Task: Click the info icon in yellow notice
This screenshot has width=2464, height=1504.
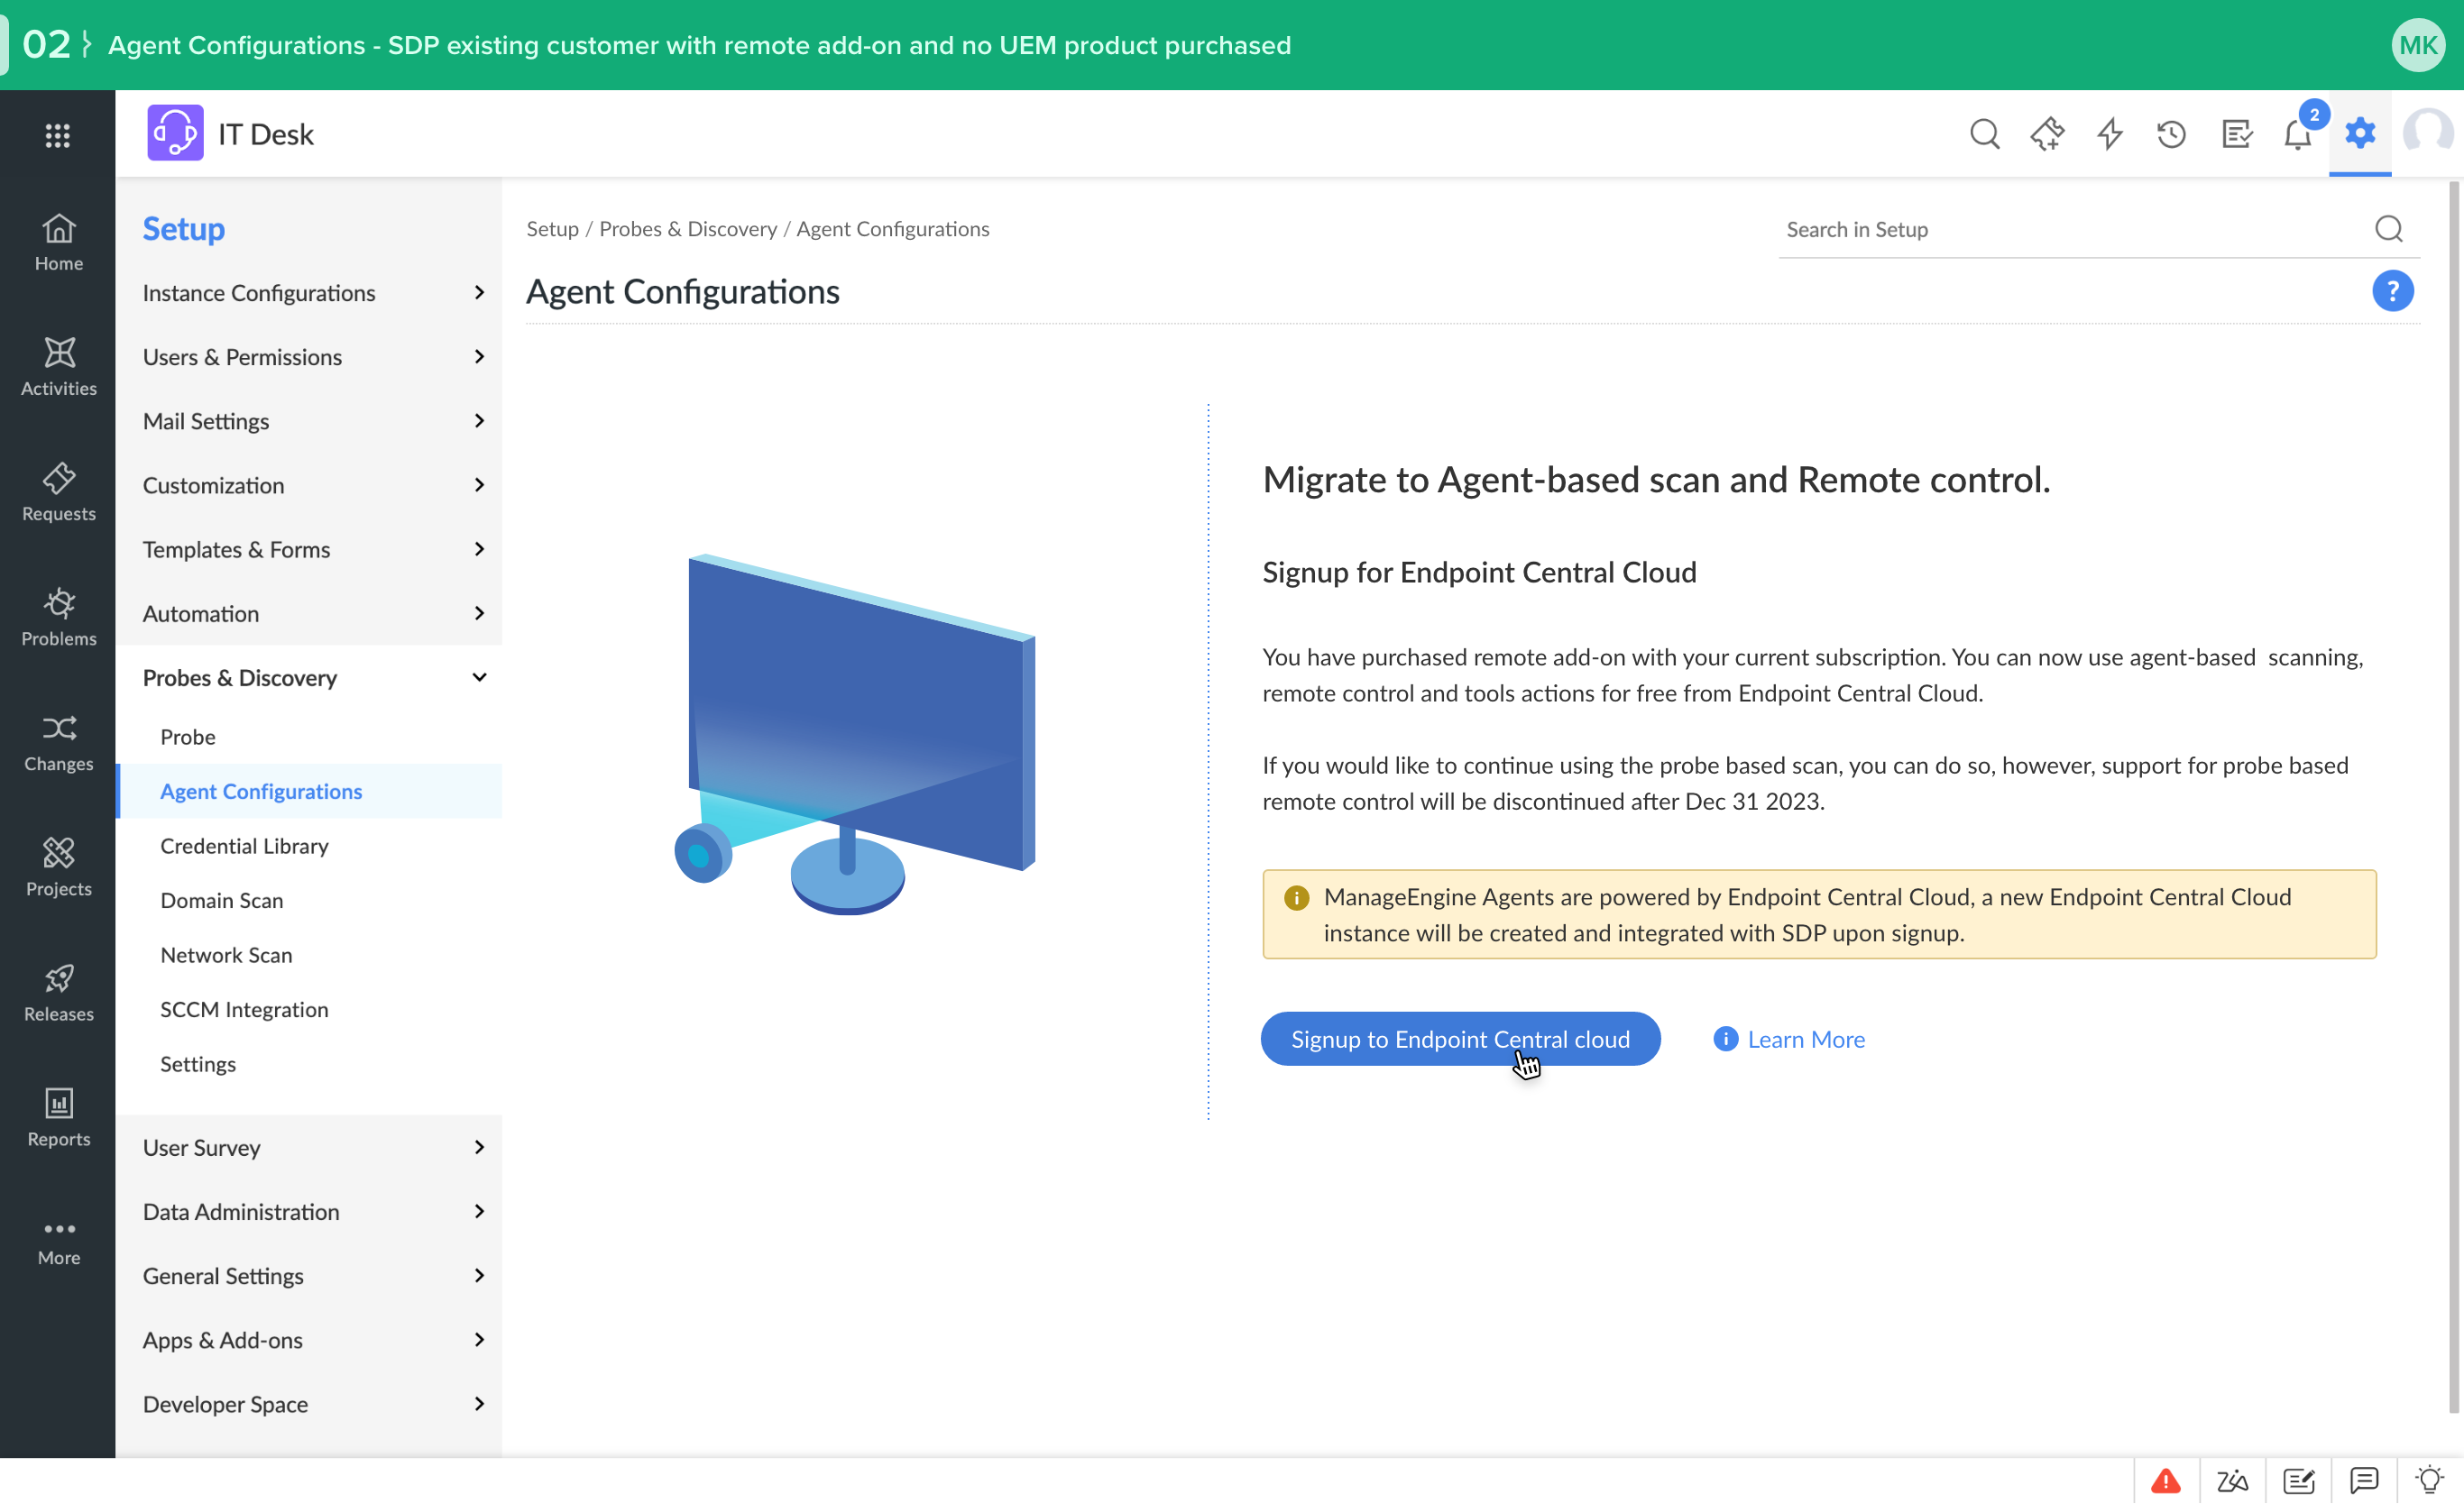Action: click(x=1296, y=897)
